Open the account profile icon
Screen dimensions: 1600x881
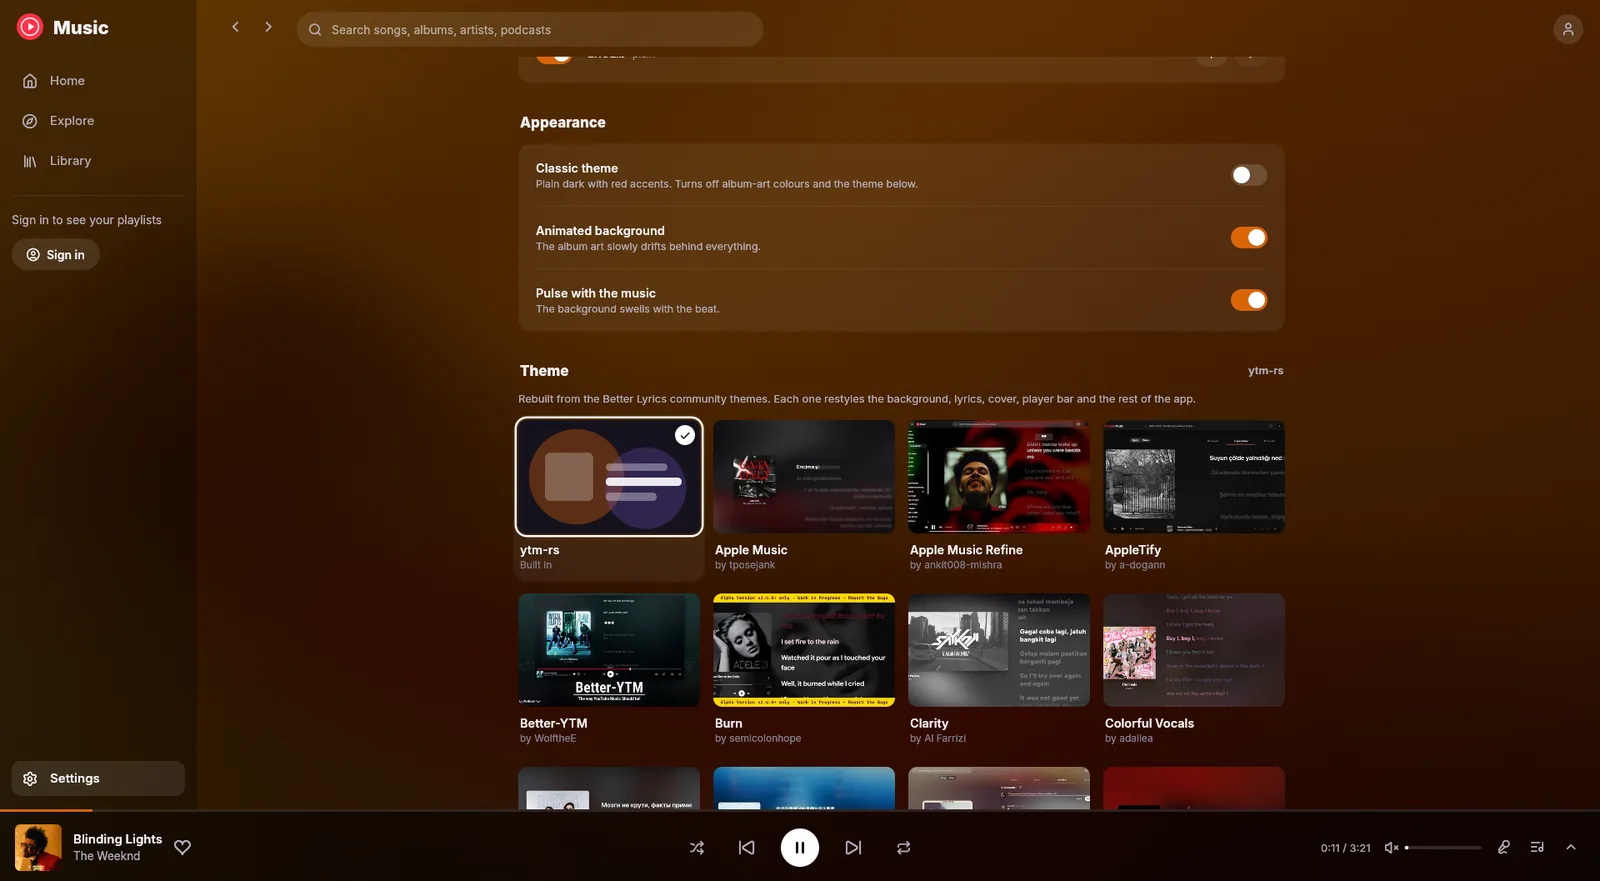(x=1568, y=29)
